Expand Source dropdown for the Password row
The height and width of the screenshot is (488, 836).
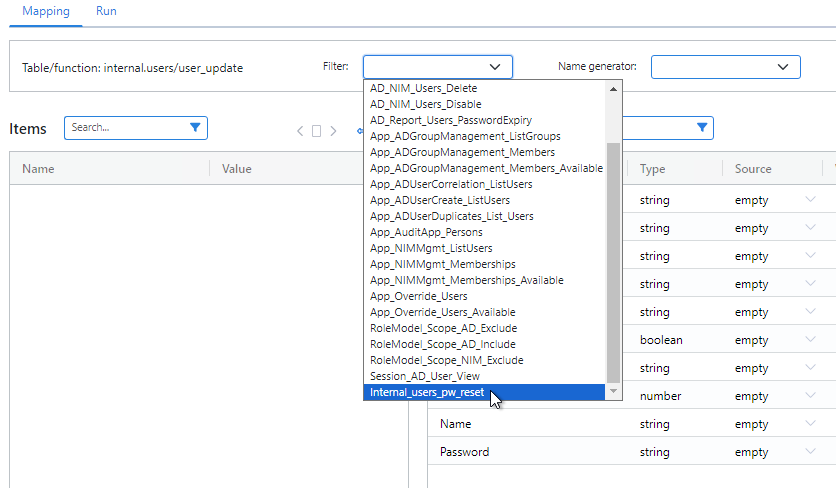point(810,452)
